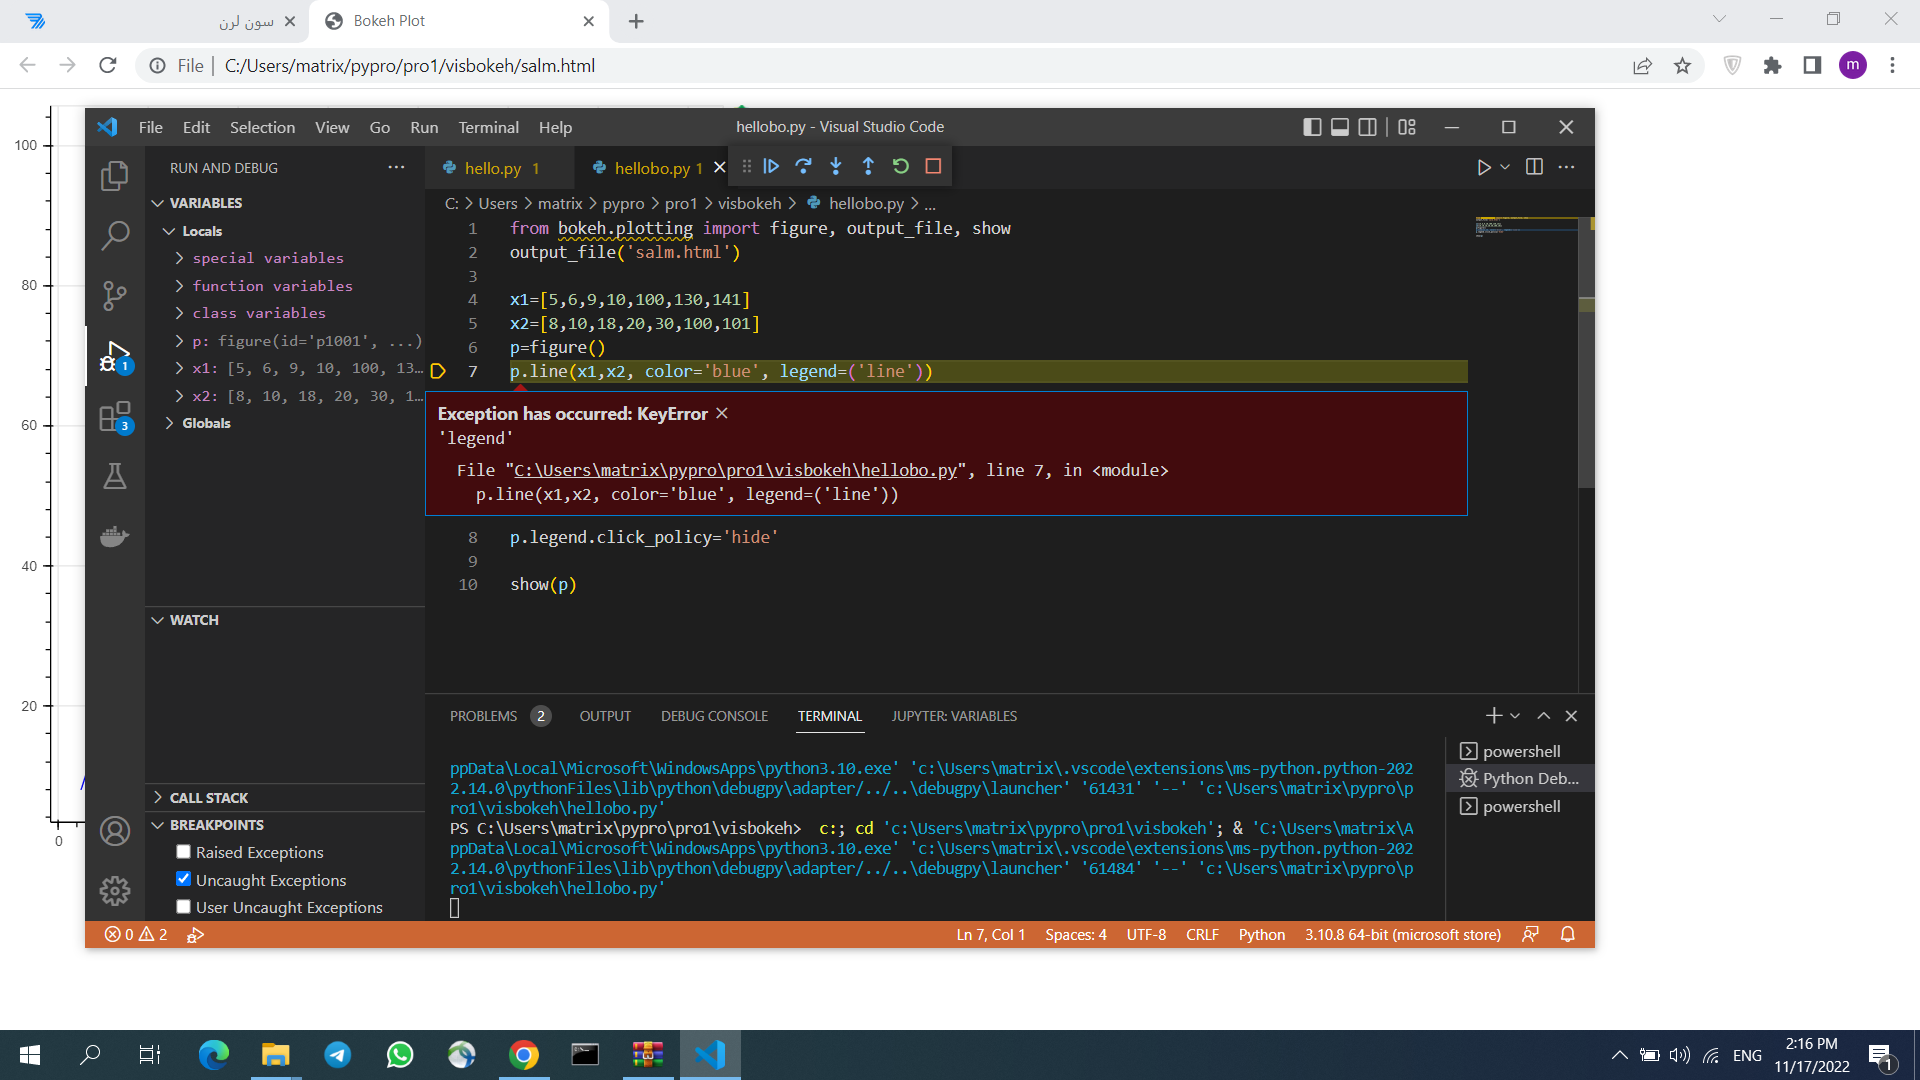Viewport: 1920px width, 1080px height.
Task: Collapse the VARIABLES section
Action: [157, 203]
